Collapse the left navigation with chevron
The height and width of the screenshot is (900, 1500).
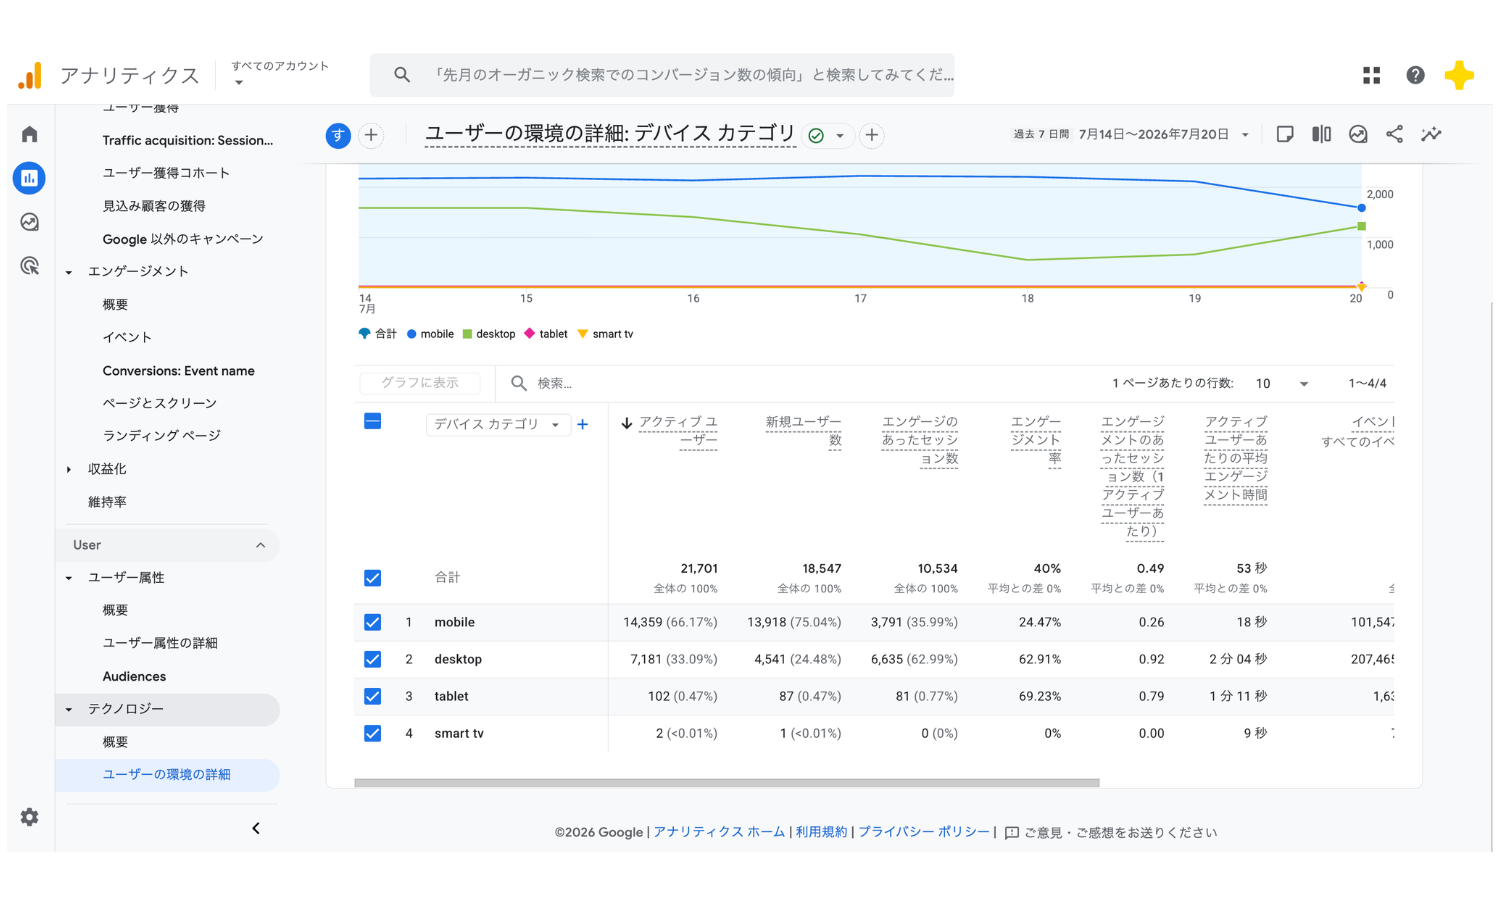point(256,828)
